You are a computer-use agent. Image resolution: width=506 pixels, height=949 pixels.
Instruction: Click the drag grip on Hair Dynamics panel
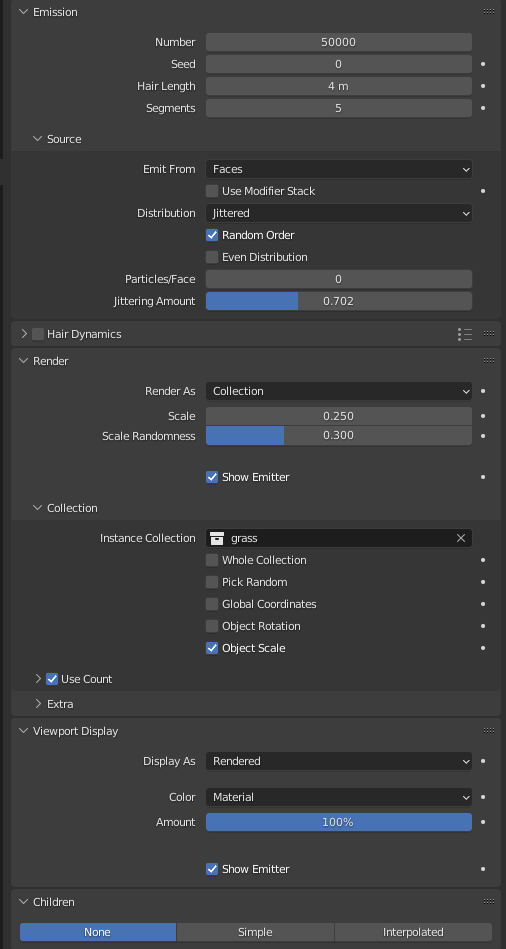click(x=489, y=334)
